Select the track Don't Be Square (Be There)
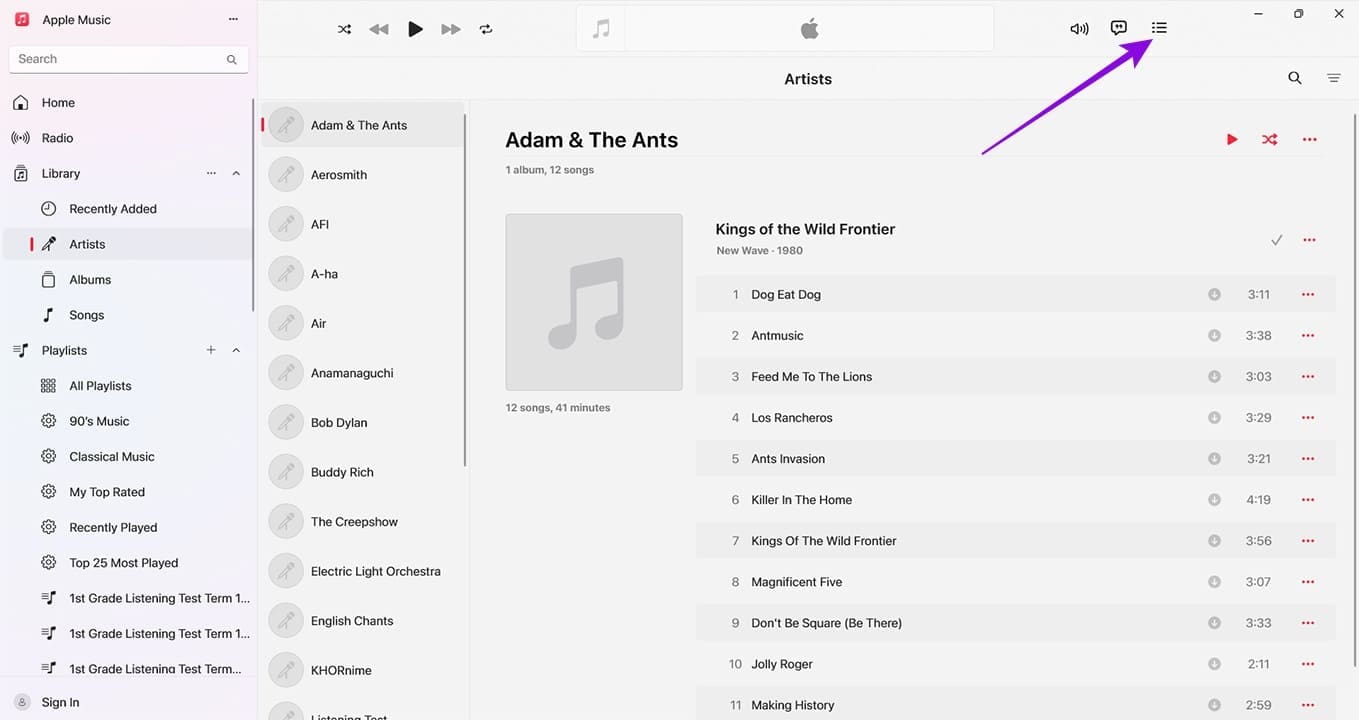This screenshot has height=720, width=1359. (x=1015, y=623)
